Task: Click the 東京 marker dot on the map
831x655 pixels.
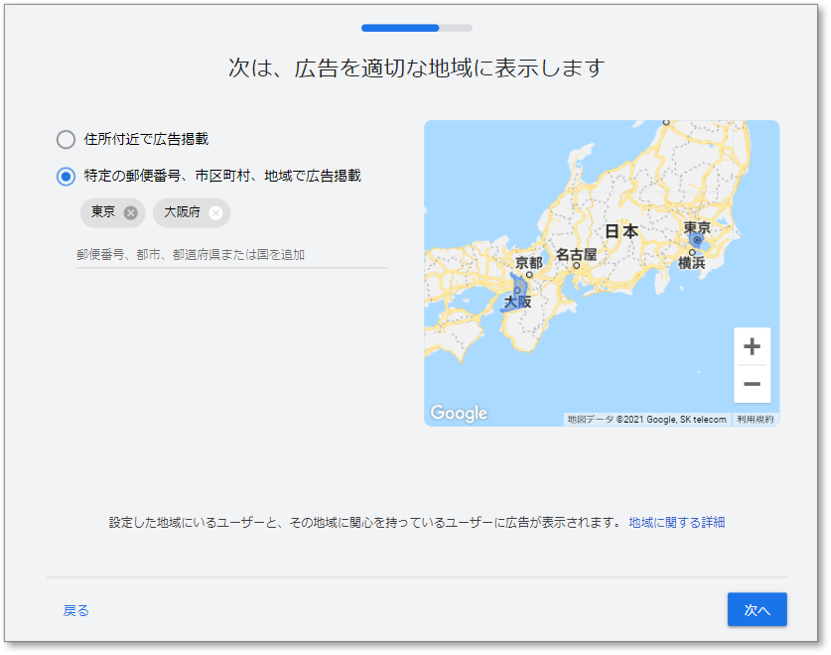Action: coord(697,241)
